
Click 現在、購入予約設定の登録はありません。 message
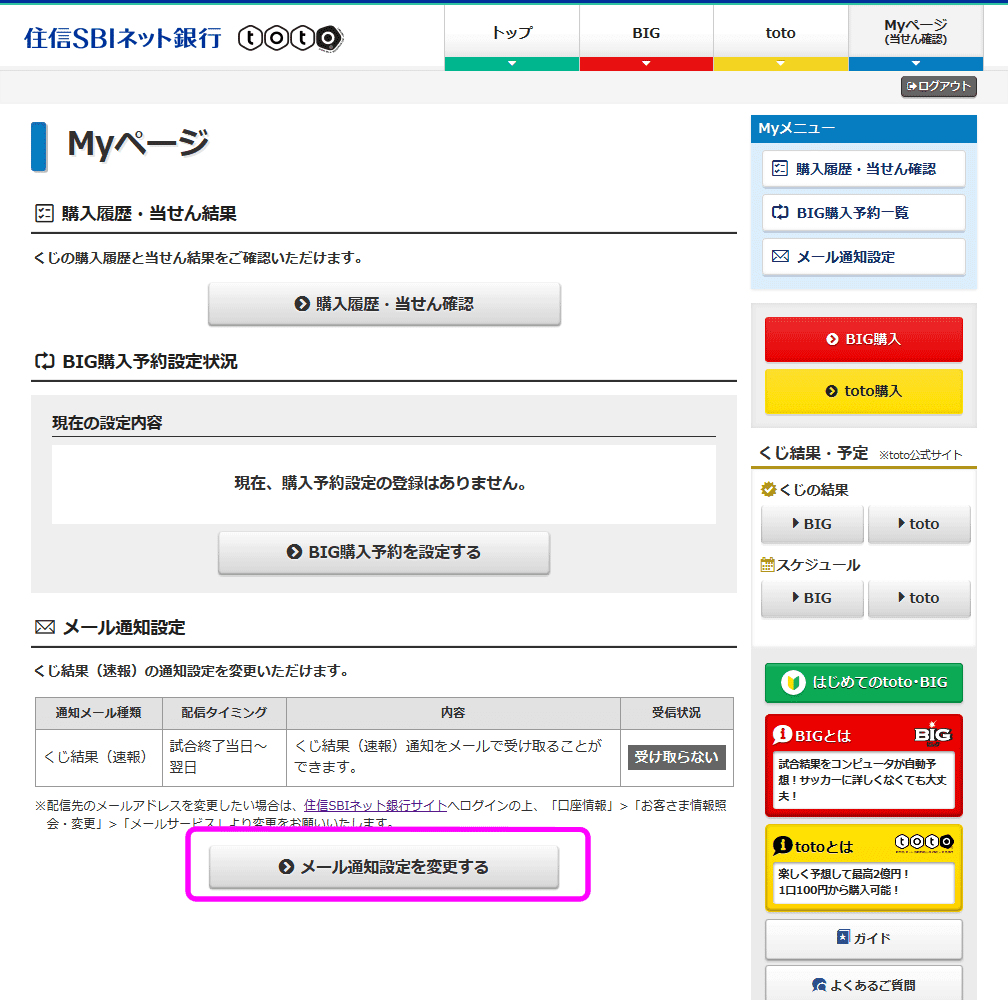tap(382, 483)
